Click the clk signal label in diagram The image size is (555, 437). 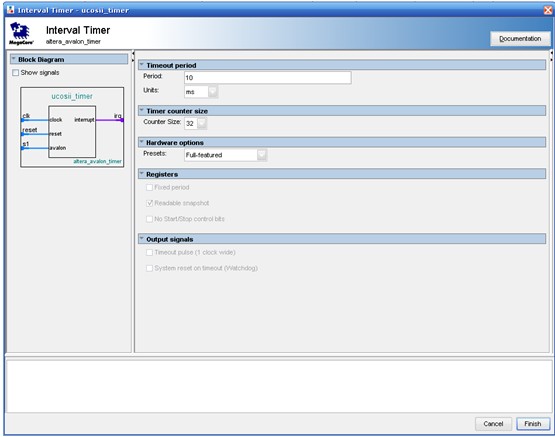pyautogui.click(x=26, y=116)
